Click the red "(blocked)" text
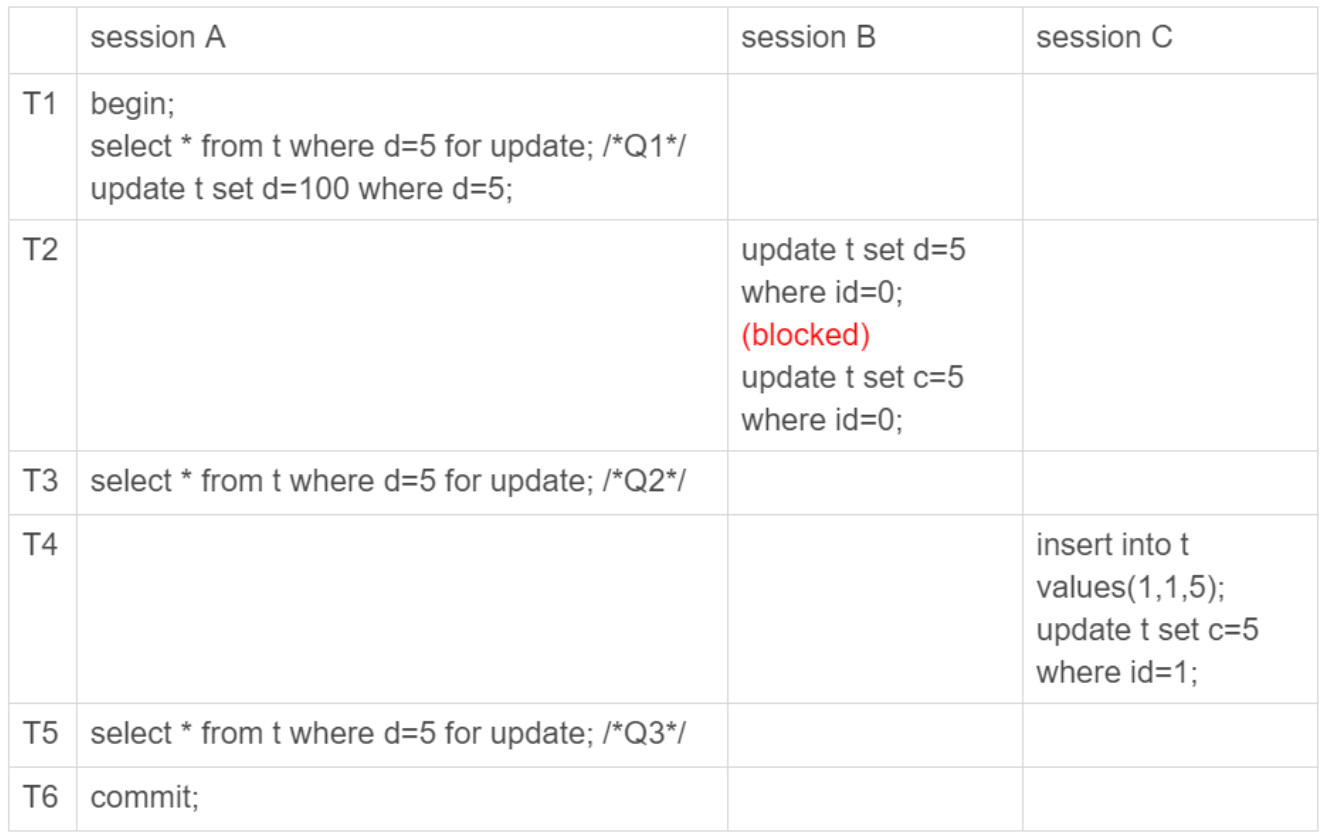The image size is (1325, 834). [805, 335]
